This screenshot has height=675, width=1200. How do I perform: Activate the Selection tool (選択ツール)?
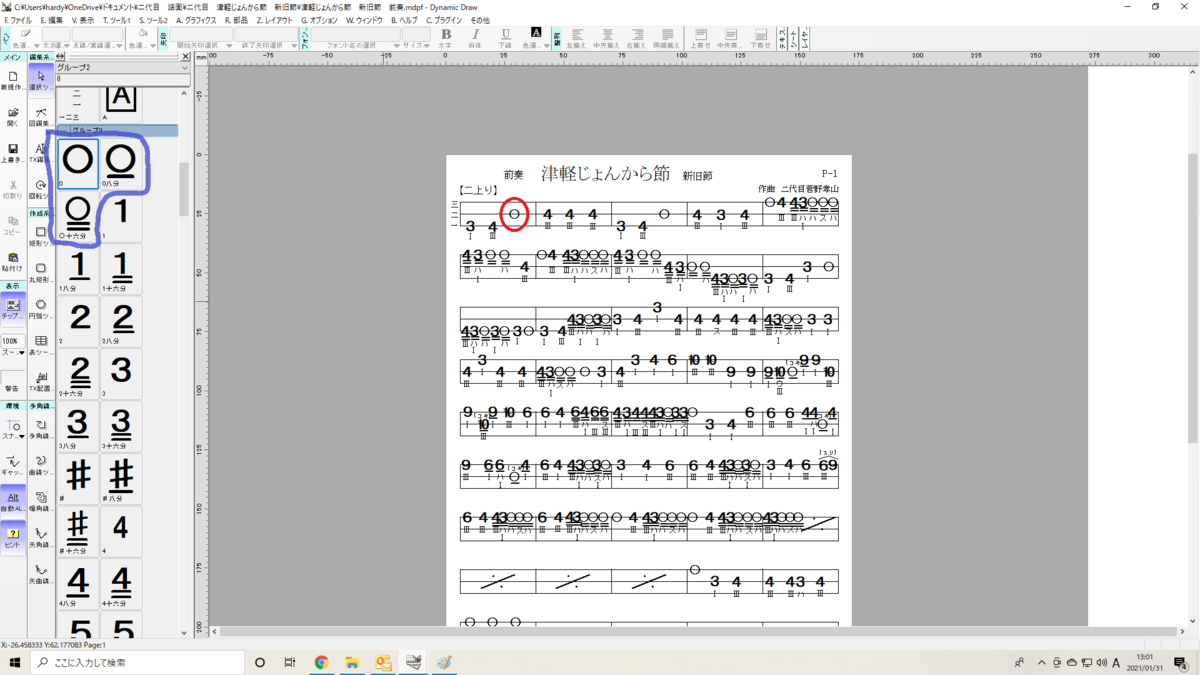41,80
